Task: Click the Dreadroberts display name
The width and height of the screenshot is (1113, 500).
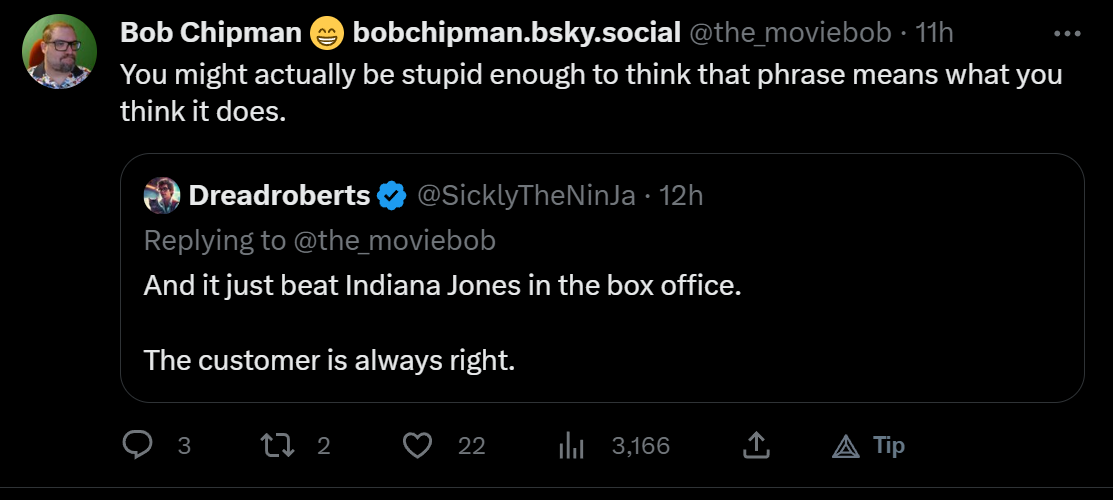Action: point(279,196)
